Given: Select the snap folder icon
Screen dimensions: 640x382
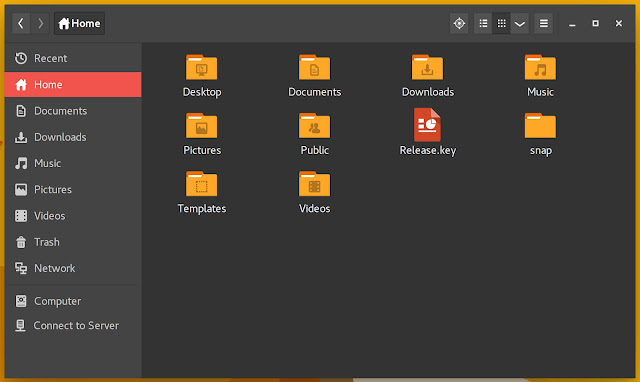Looking at the screenshot, I should pos(540,126).
